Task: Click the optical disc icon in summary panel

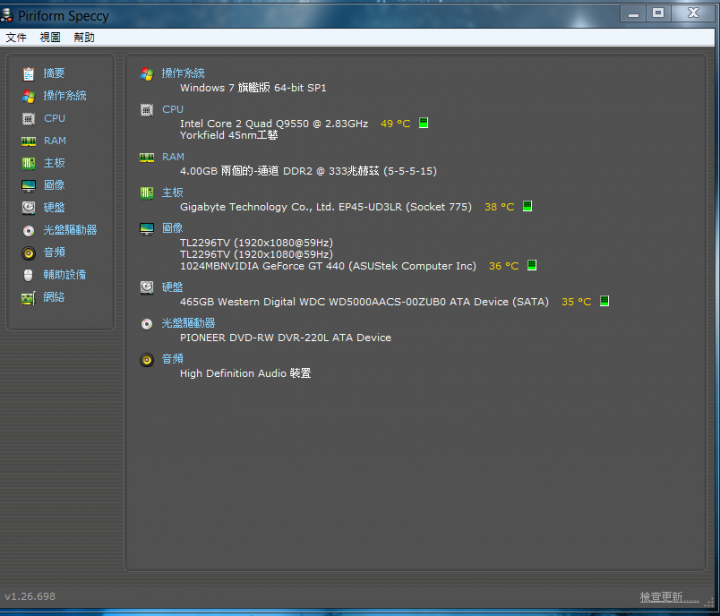Action: (146, 324)
